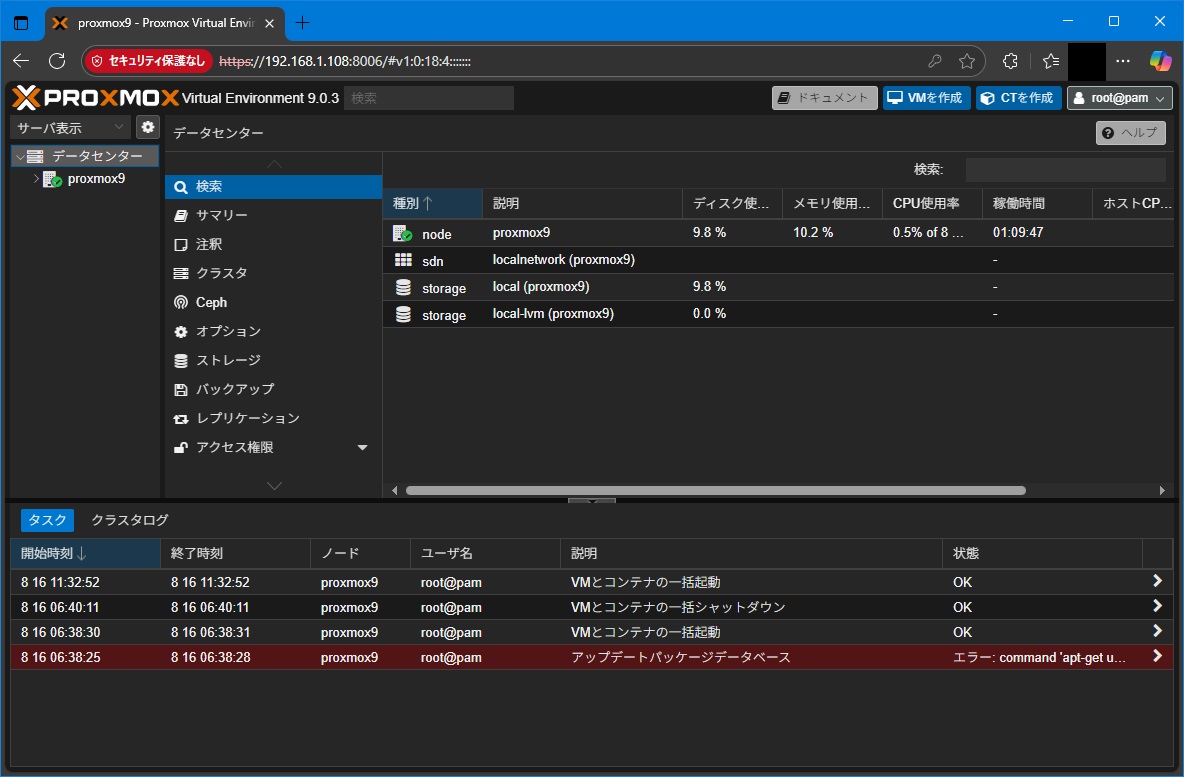Image resolution: width=1184 pixels, height=777 pixels.
Task: Open the Access permissions menu item
Action: (273, 448)
